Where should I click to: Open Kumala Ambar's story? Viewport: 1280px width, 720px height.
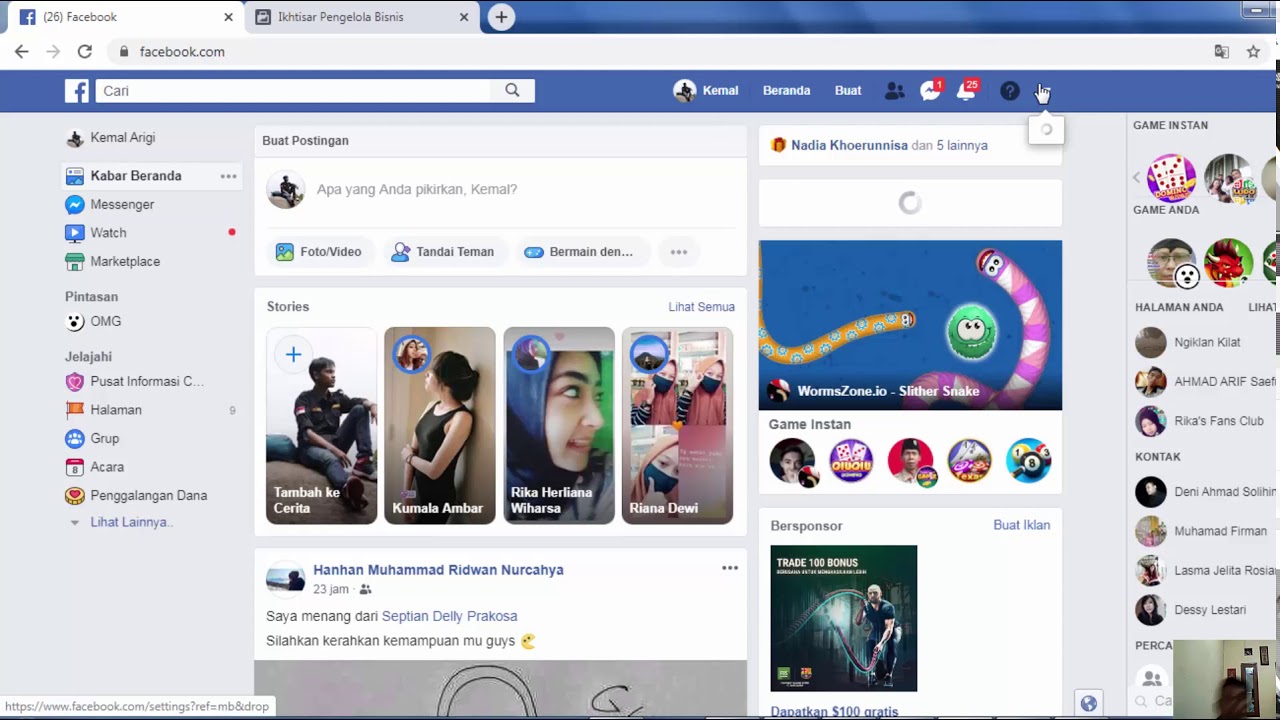tap(439, 425)
